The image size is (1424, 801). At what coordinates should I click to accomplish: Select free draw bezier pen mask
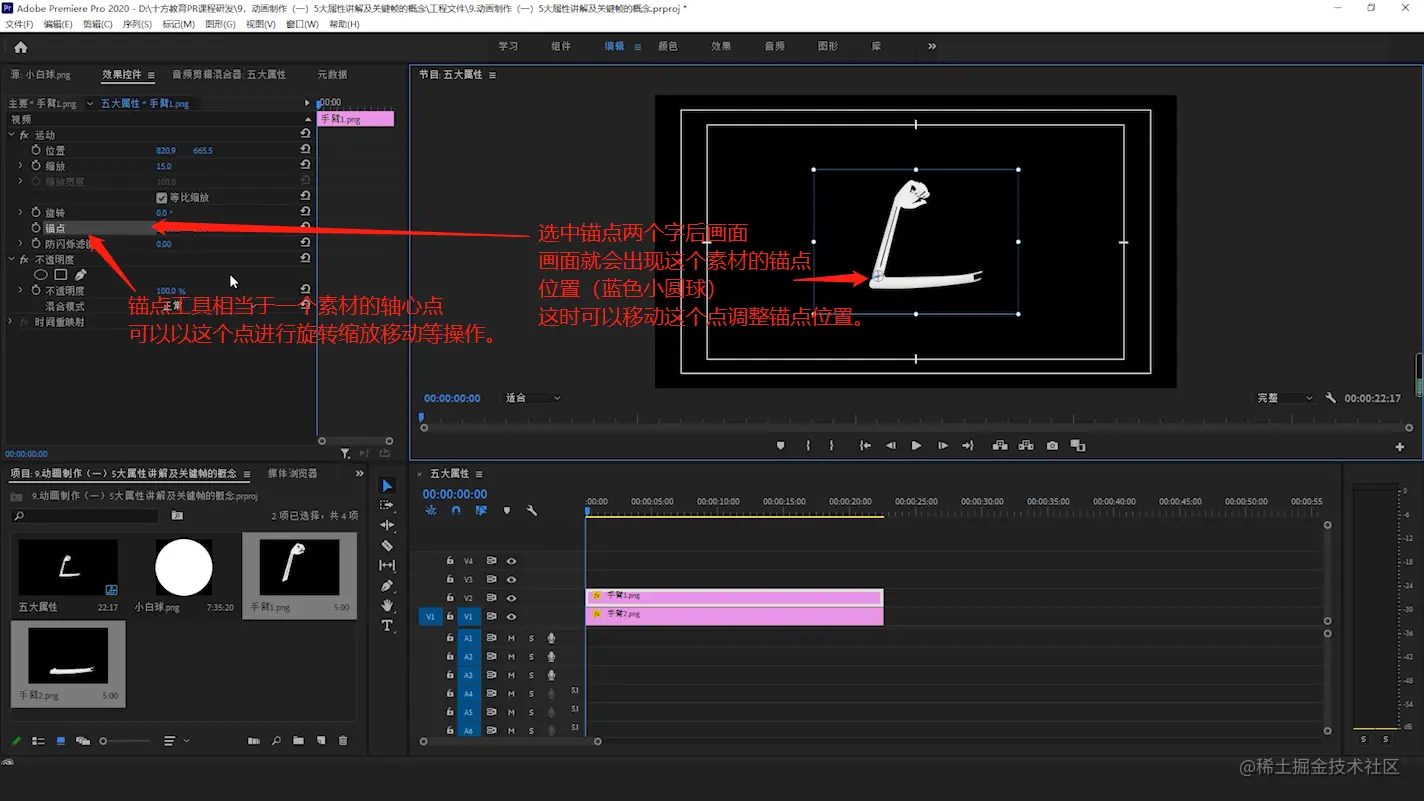tap(80, 275)
